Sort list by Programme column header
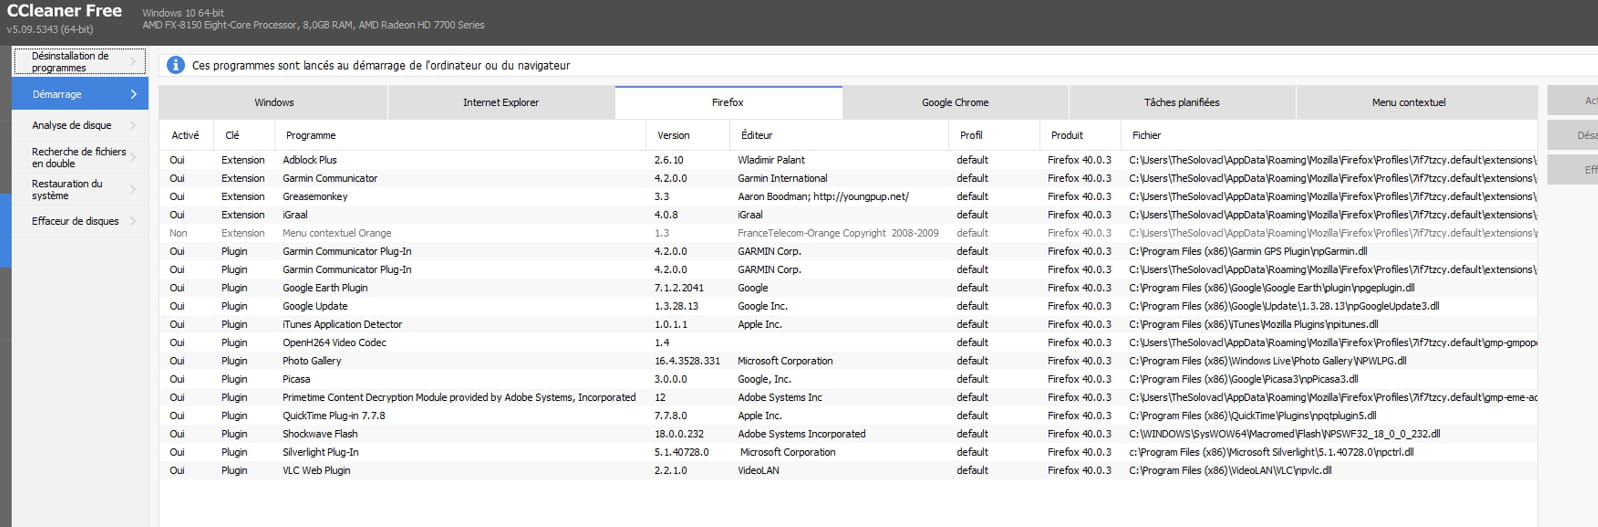1598x527 pixels. [x=311, y=135]
